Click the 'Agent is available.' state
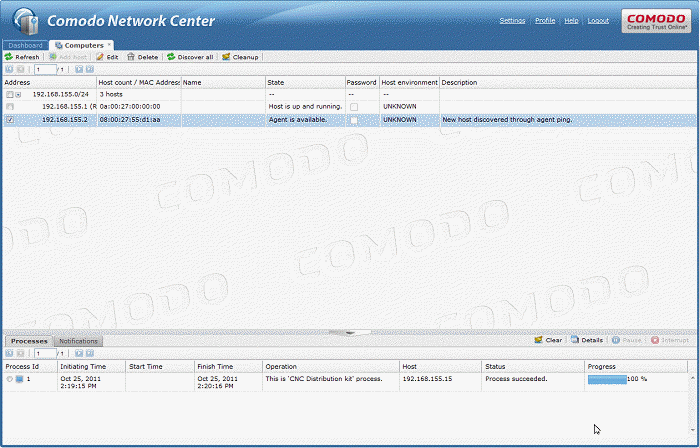700x448 pixels. pos(297,120)
